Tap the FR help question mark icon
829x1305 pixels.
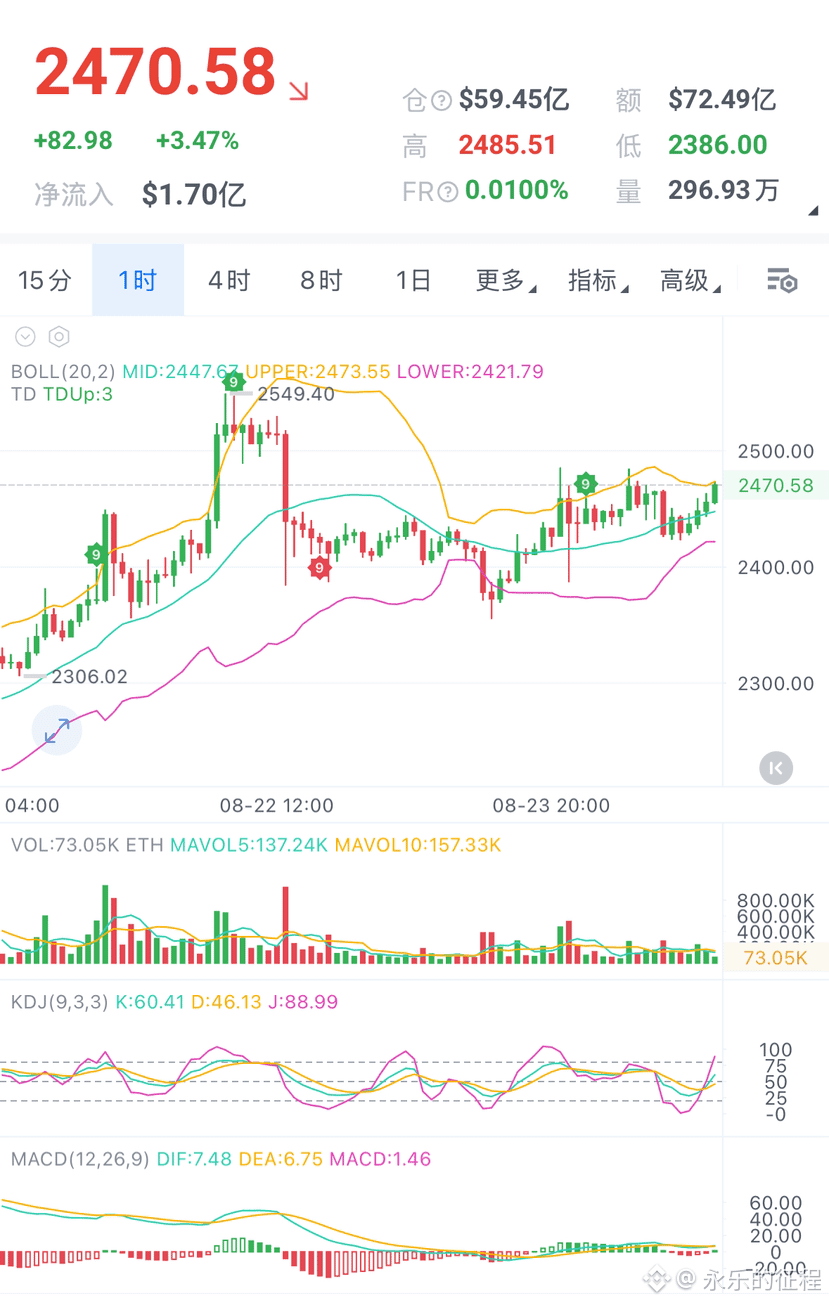point(448,191)
